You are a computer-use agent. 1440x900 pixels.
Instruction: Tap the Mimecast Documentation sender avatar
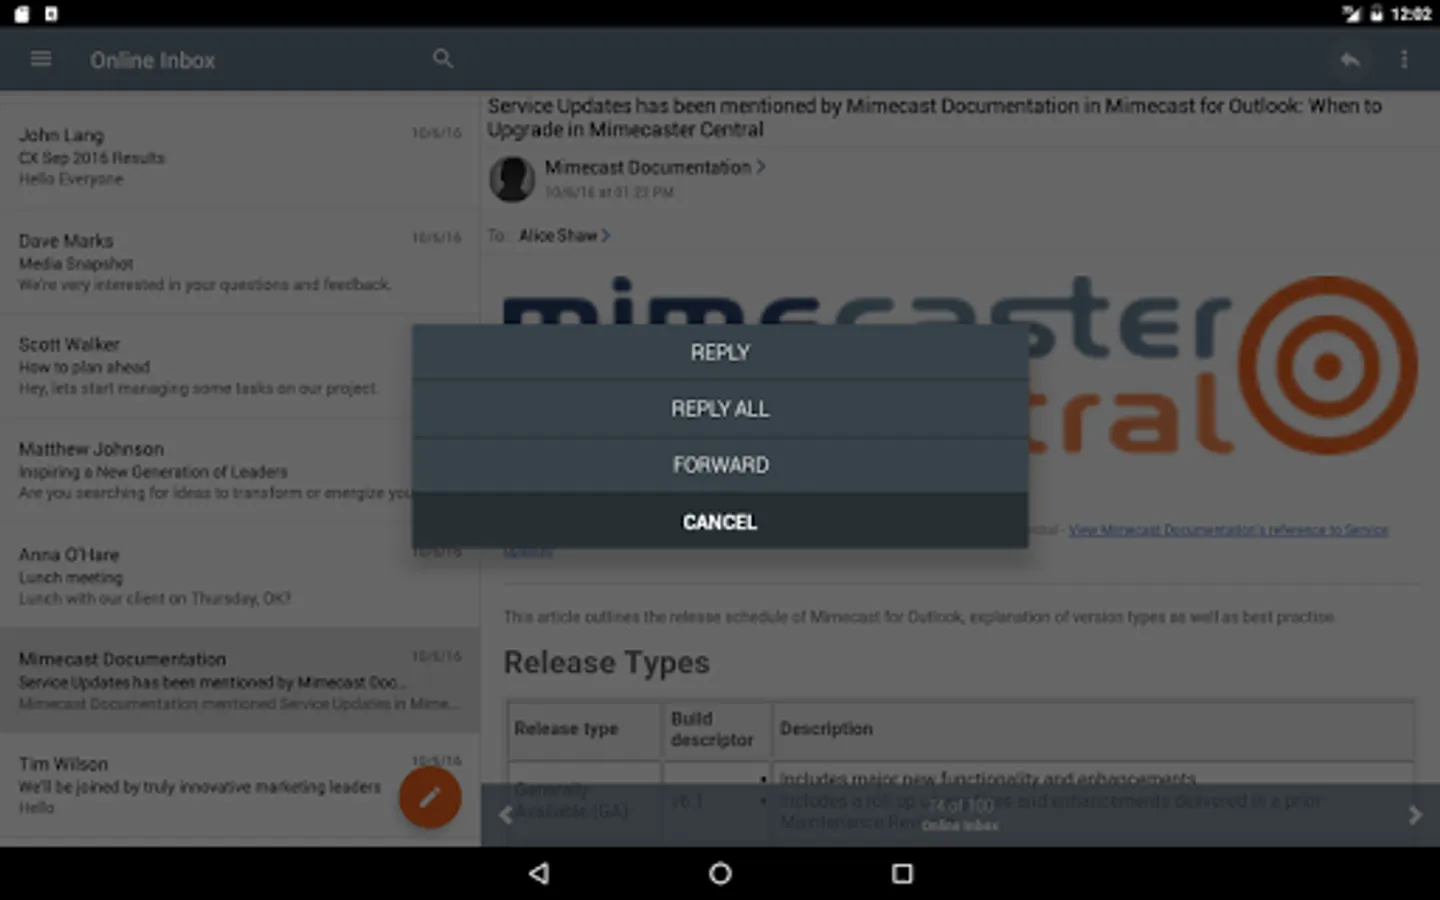(511, 179)
